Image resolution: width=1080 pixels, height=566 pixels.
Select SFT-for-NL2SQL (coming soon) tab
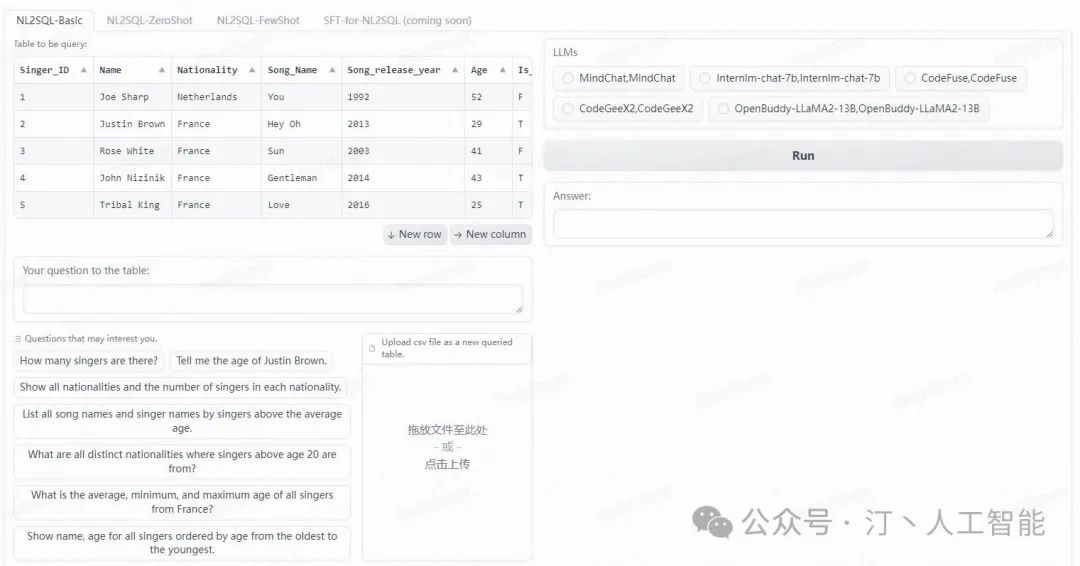(397, 20)
